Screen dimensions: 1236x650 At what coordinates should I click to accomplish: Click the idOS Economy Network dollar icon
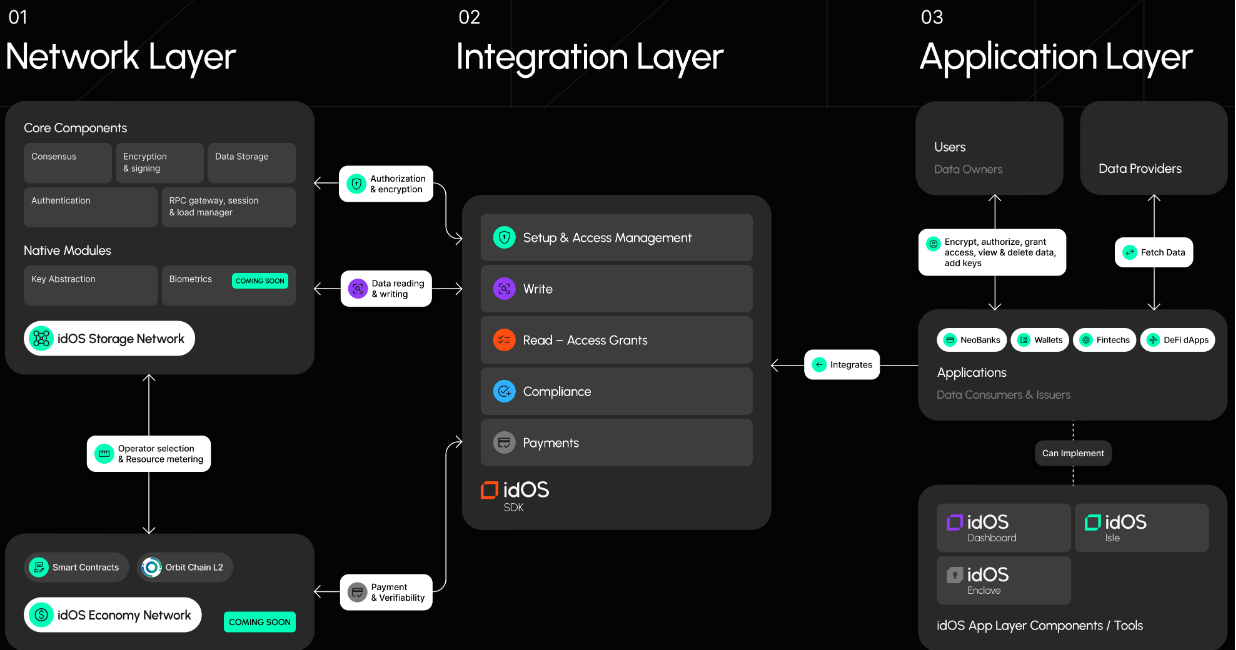pos(41,615)
